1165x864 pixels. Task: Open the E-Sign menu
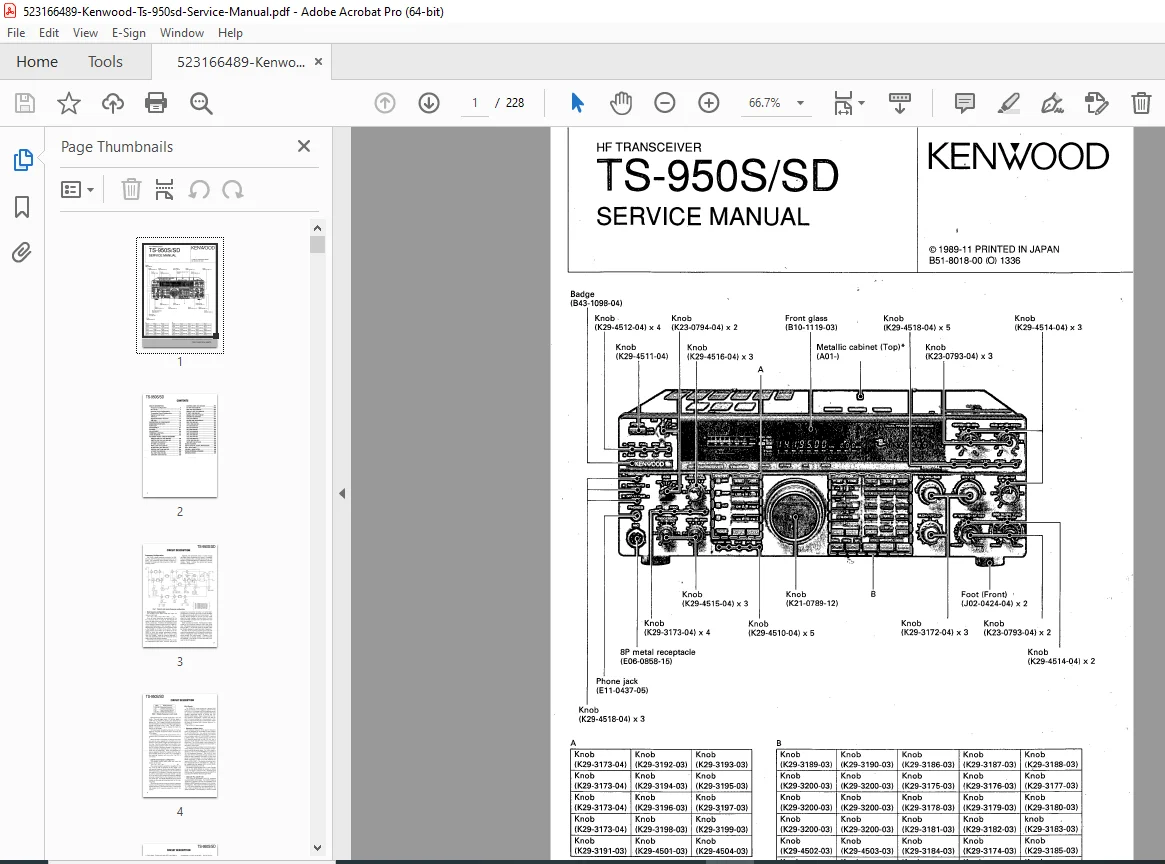tap(129, 33)
